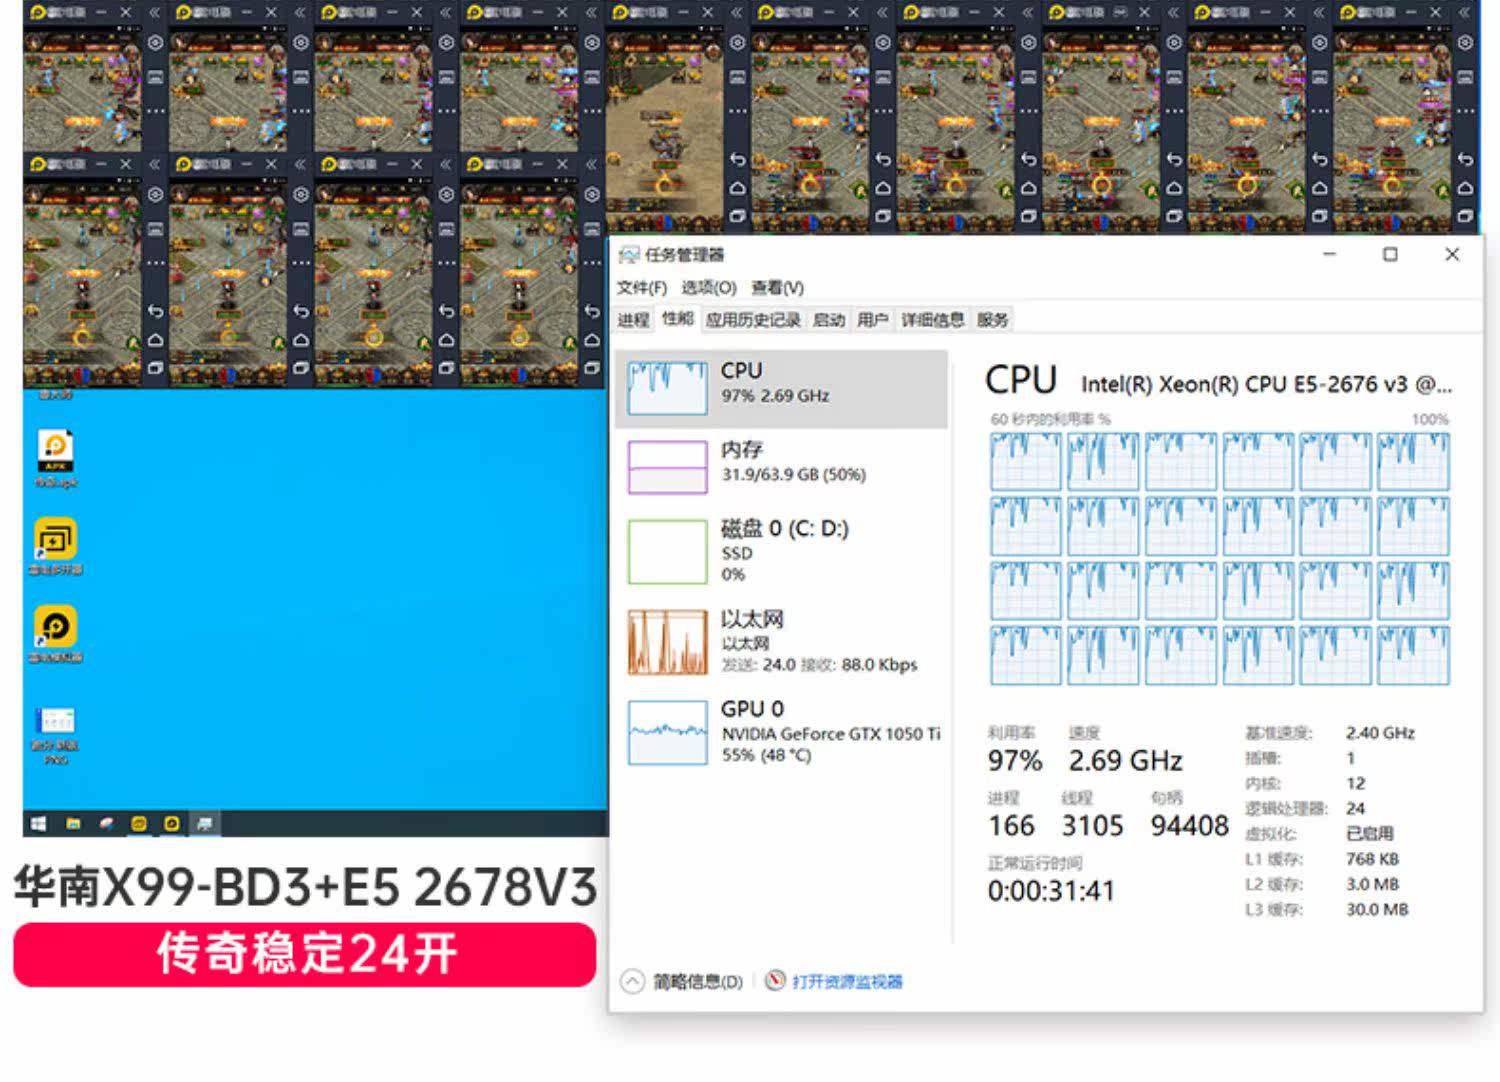Launch the yellow emulator desktop shortcut
Screen dimensions: 1500x1082
click(56, 634)
